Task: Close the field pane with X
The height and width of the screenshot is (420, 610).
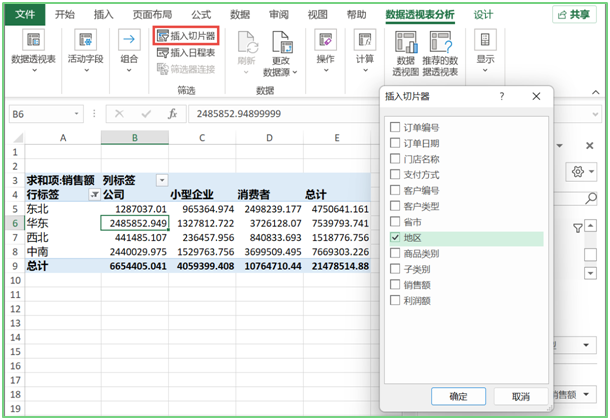Action: click(x=589, y=145)
